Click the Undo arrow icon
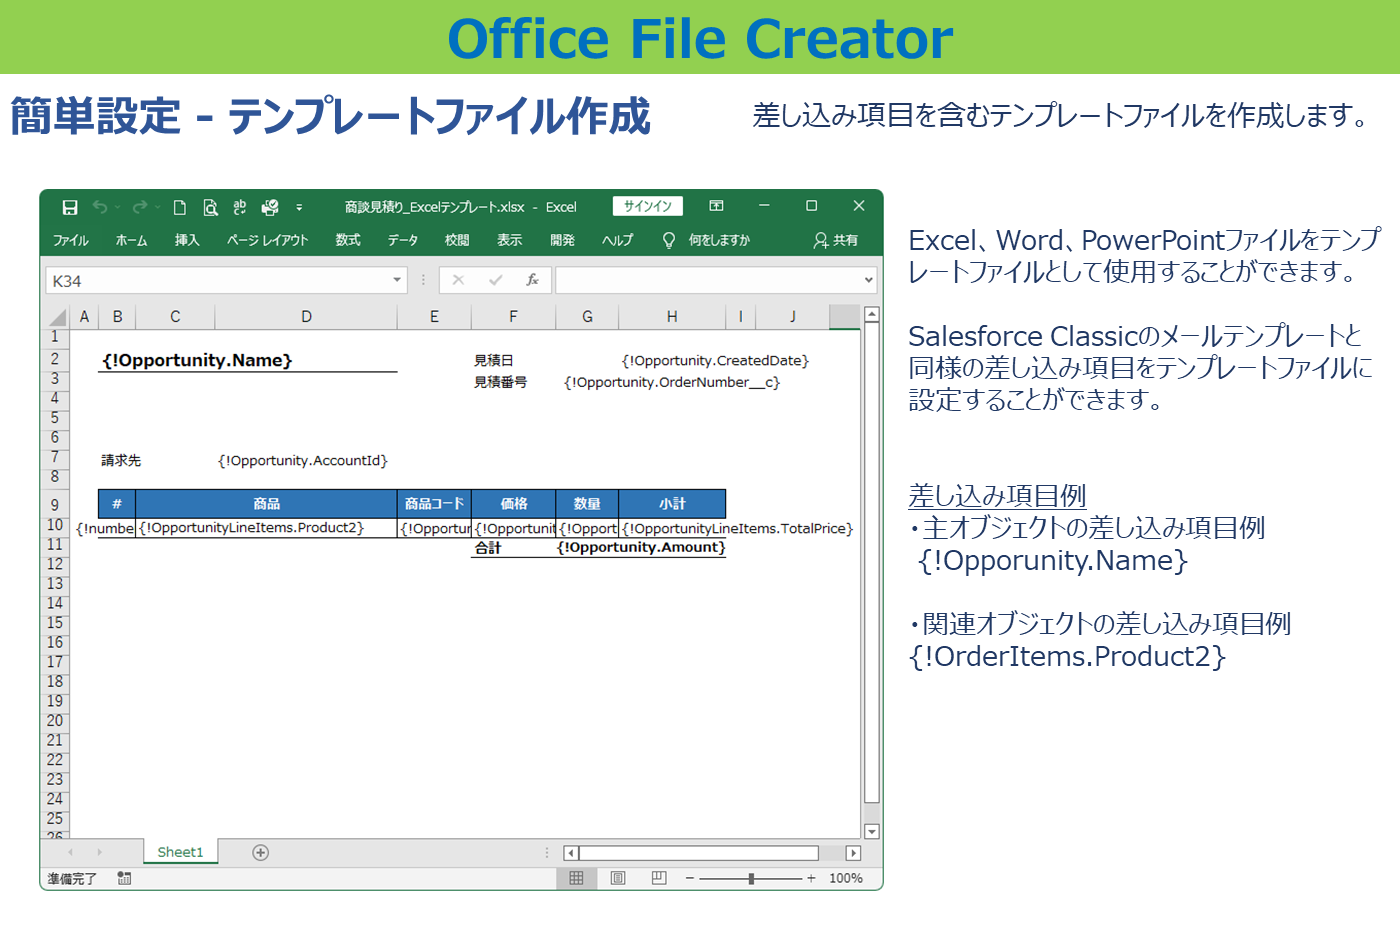 point(100,207)
